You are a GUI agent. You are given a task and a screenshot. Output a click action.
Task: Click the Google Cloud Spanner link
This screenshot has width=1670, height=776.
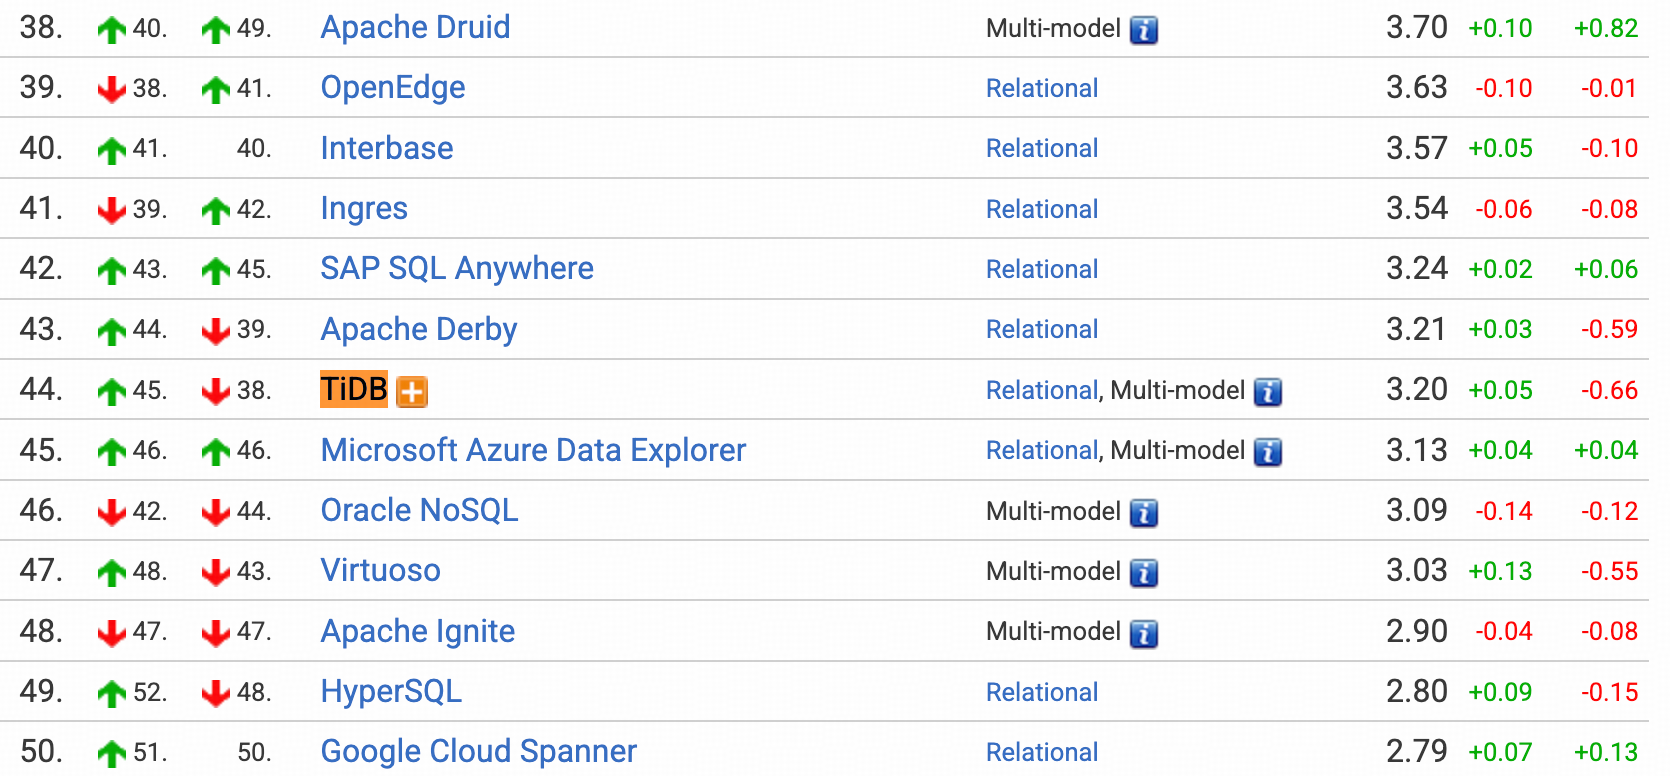(478, 751)
